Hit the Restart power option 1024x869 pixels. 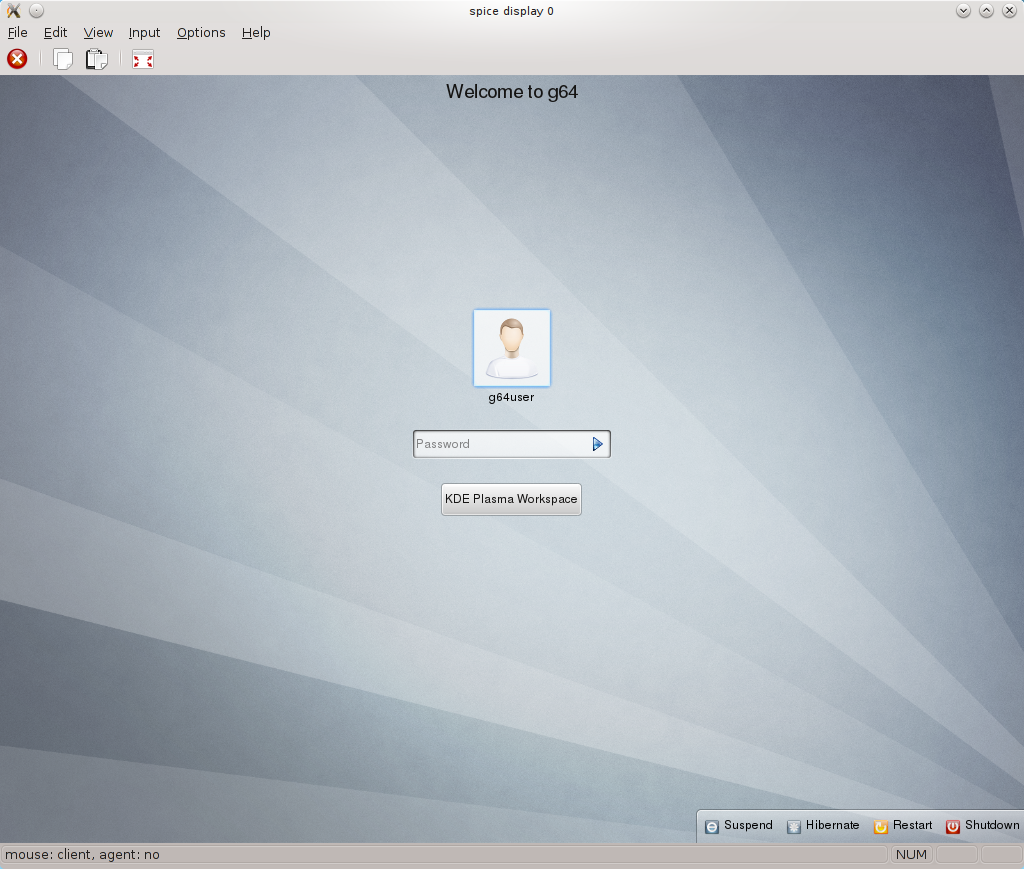[x=902, y=826]
